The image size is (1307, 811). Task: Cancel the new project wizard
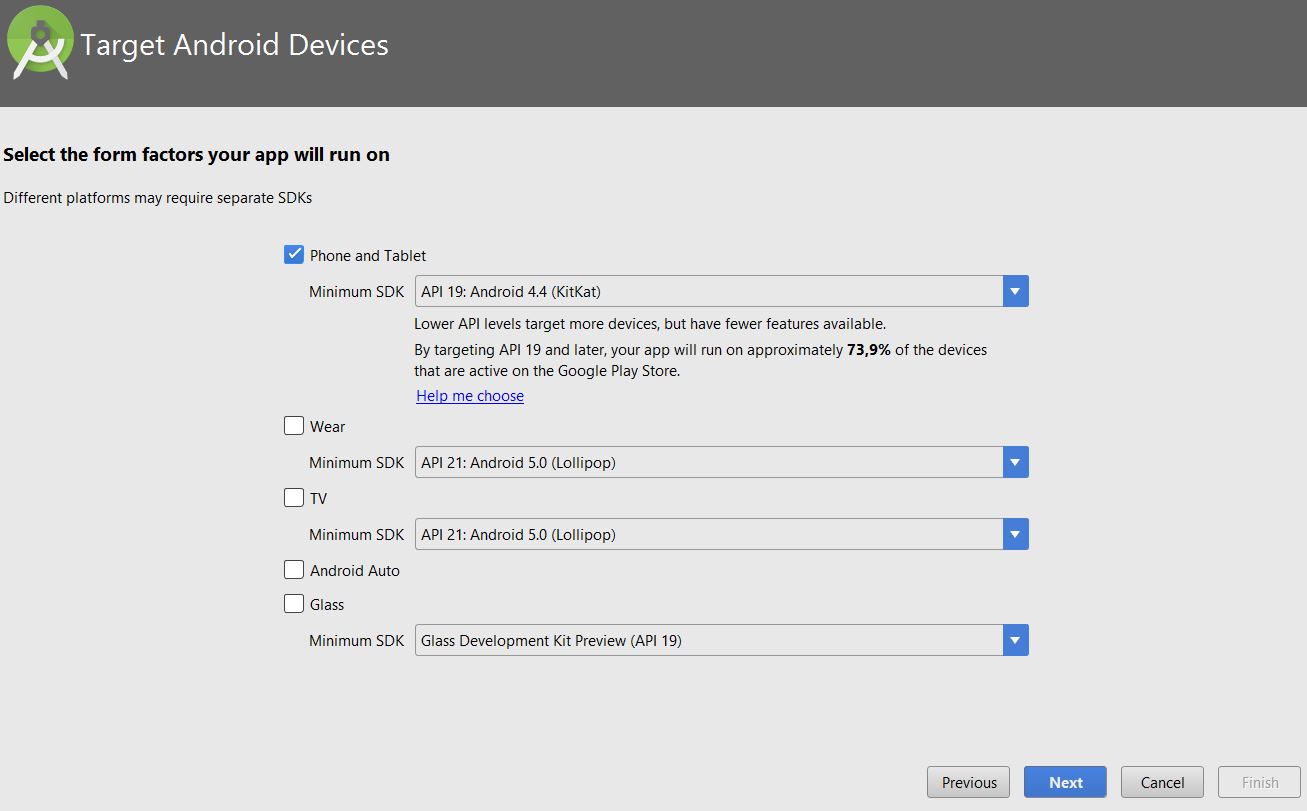[x=1162, y=782]
